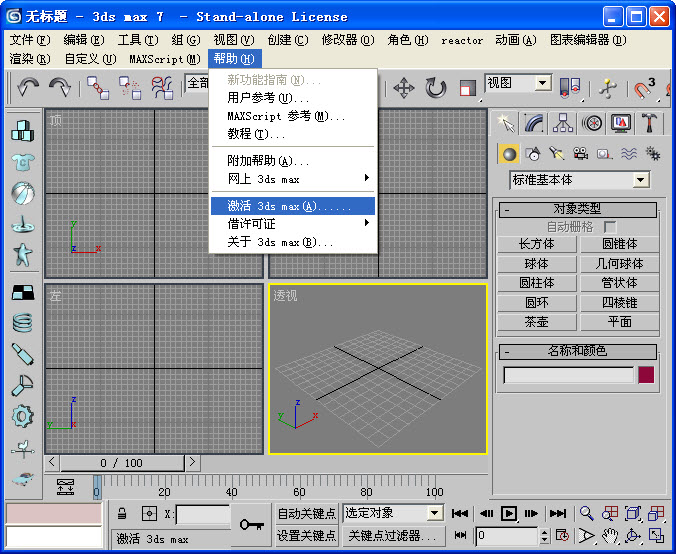Toggle 自动关键点 auto key mode
Screen dimensions: 676x554
(x=306, y=514)
